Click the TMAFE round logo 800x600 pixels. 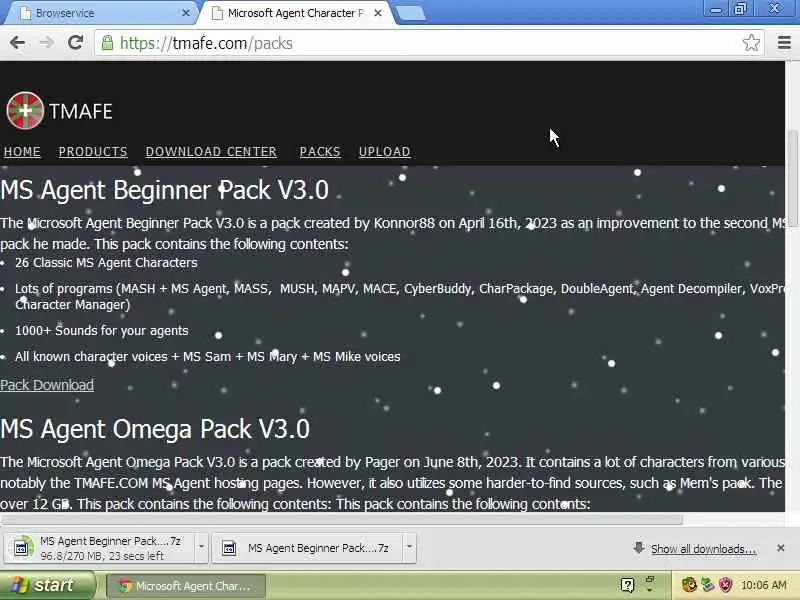pyautogui.click(x=25, y=110)
